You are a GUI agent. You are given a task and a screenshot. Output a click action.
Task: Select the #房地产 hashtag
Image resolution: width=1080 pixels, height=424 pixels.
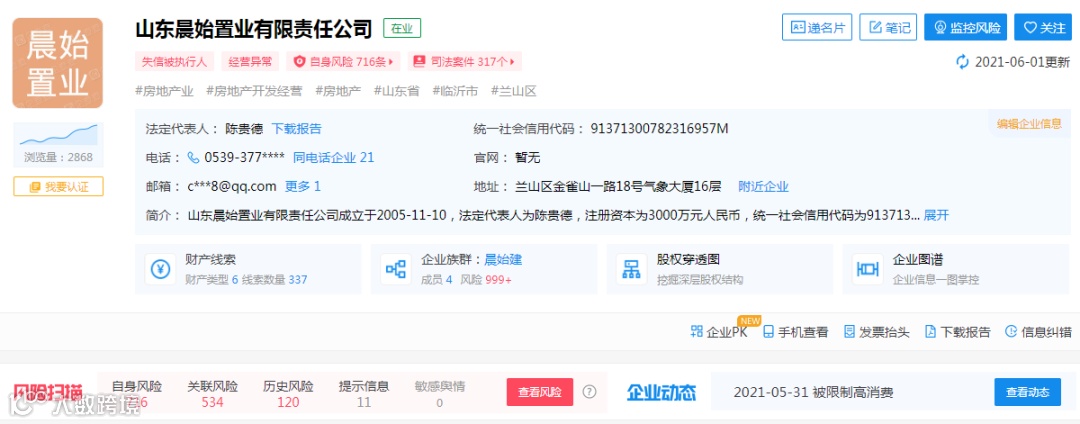coord(338,91)
